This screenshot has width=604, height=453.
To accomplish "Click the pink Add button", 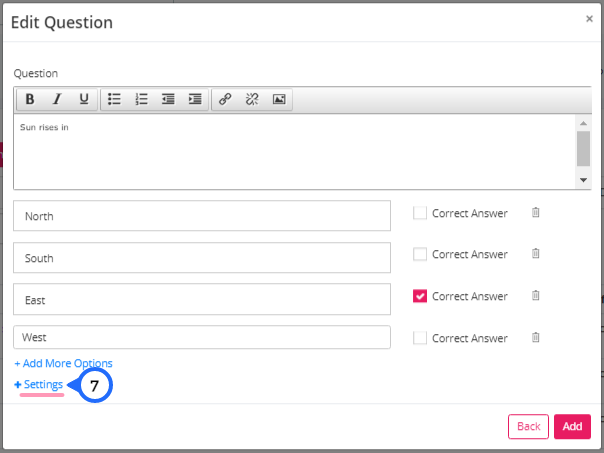I will [572, 426].
